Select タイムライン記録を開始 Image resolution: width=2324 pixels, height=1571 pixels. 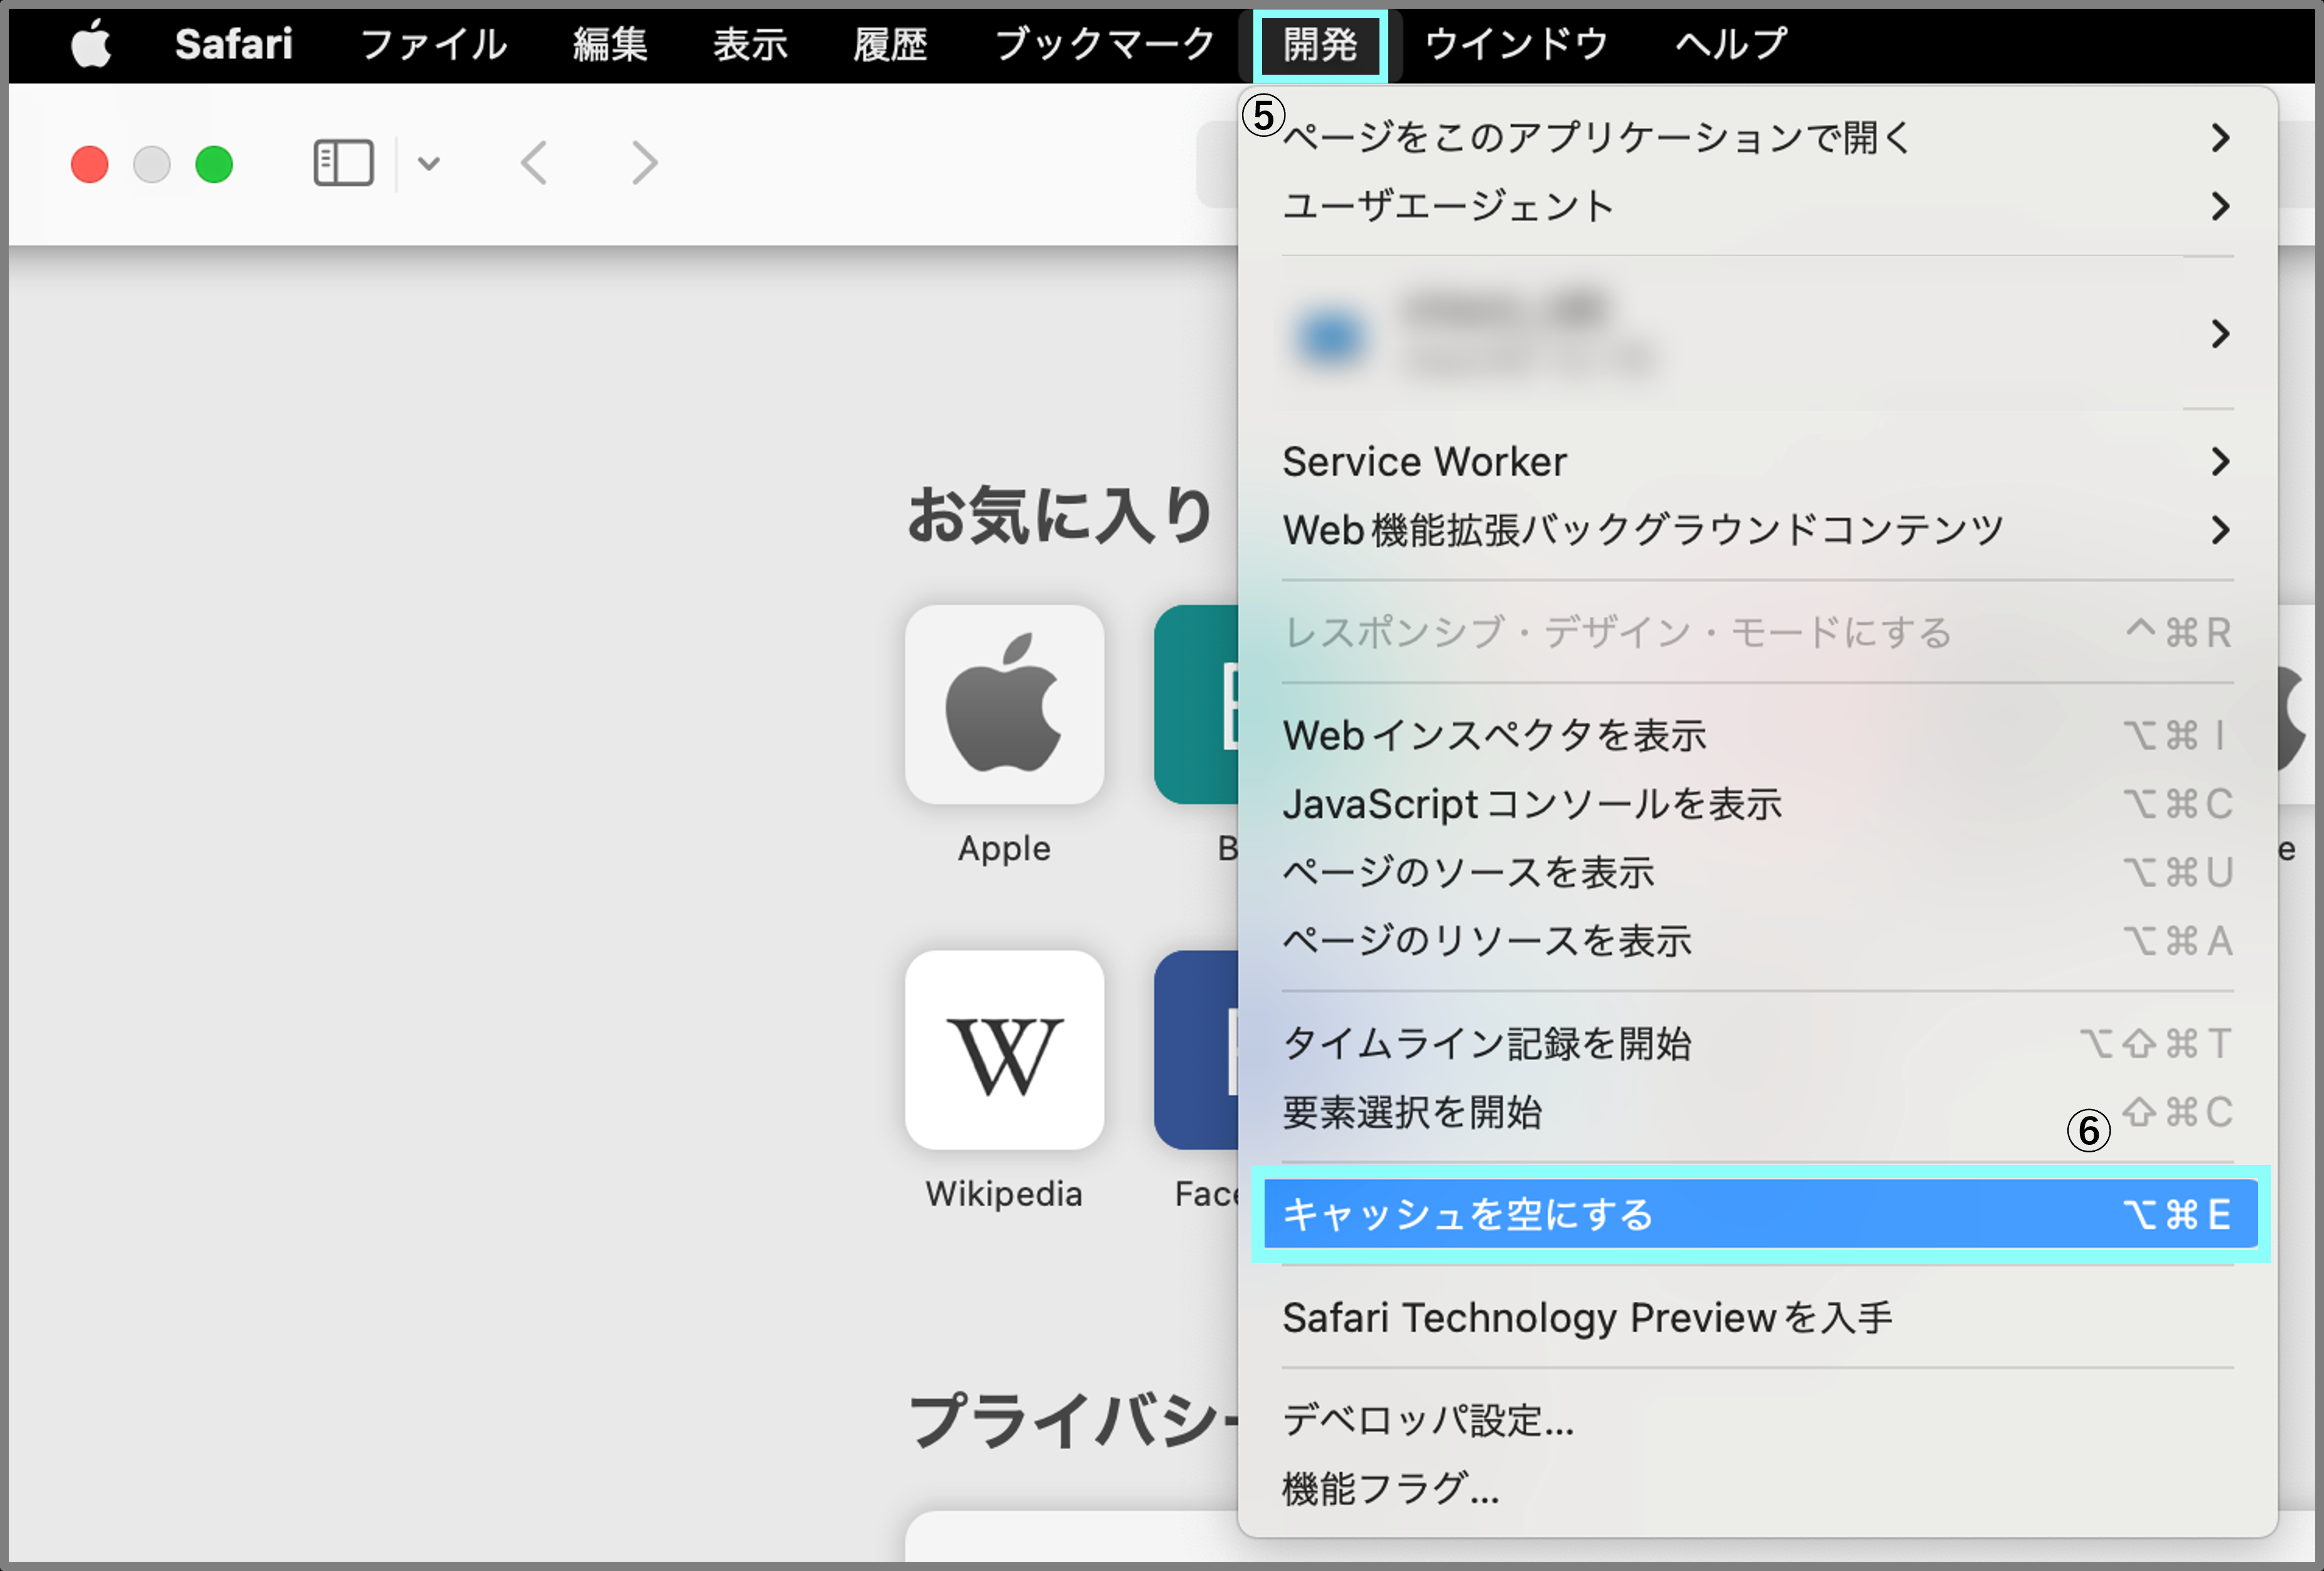1757,1044
